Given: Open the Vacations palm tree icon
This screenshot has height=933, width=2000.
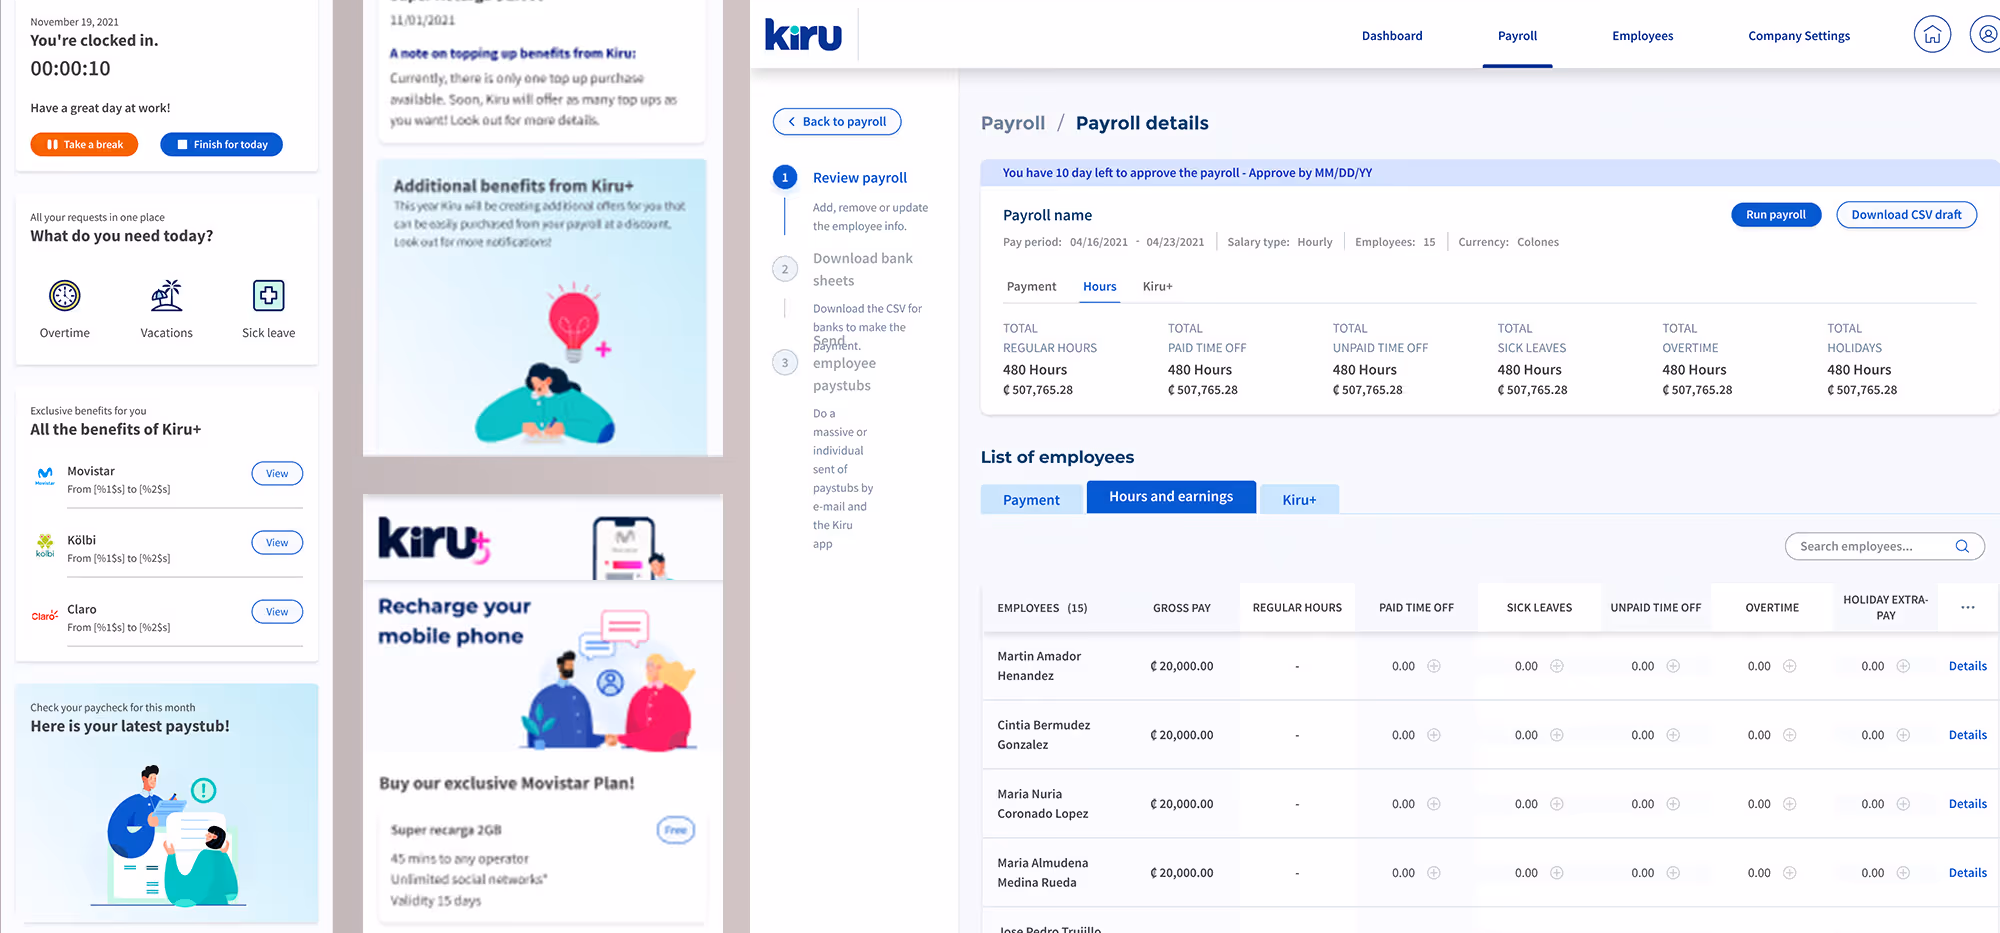Looking at the screenshot, I should tap(166, 296).
